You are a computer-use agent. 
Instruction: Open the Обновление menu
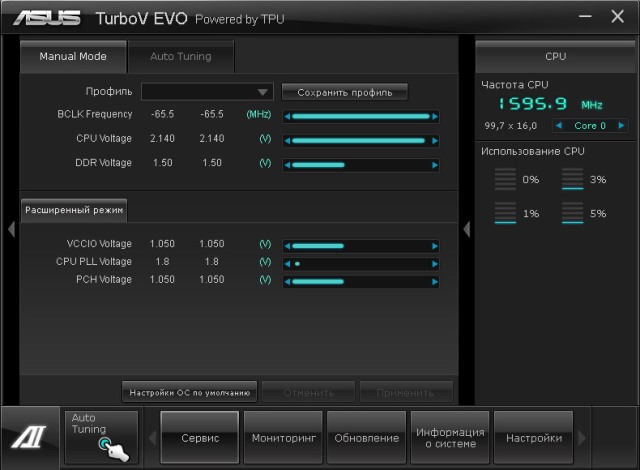click(367, 437)
